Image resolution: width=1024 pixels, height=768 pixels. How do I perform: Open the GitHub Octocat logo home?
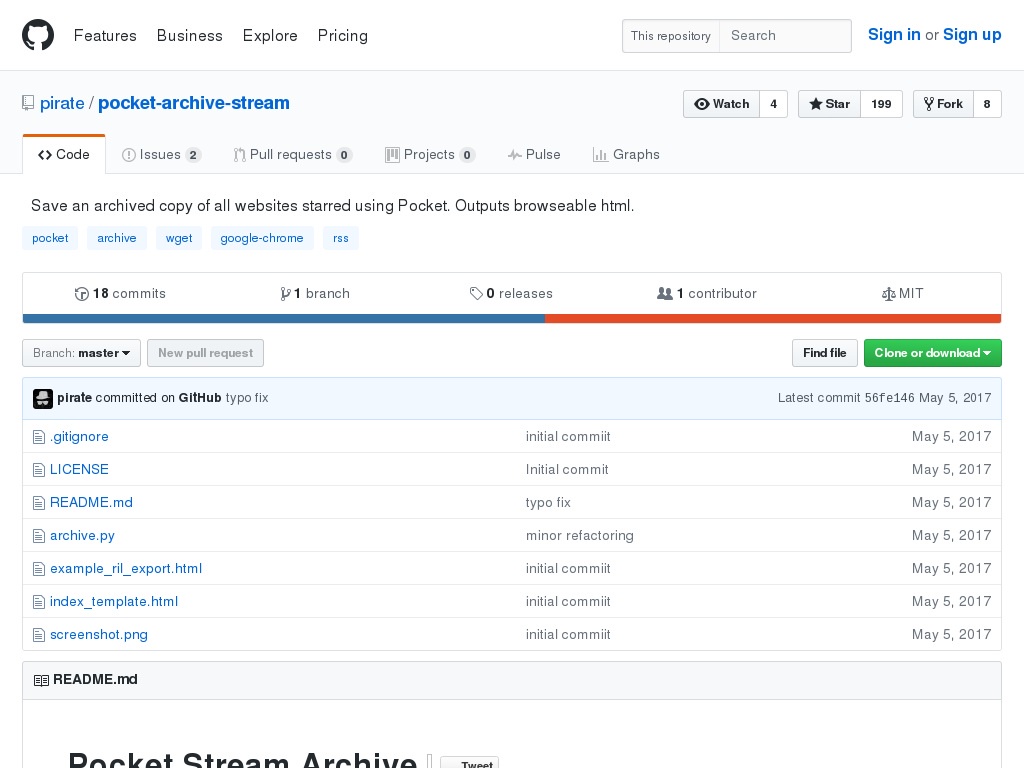tap(38, 35)
